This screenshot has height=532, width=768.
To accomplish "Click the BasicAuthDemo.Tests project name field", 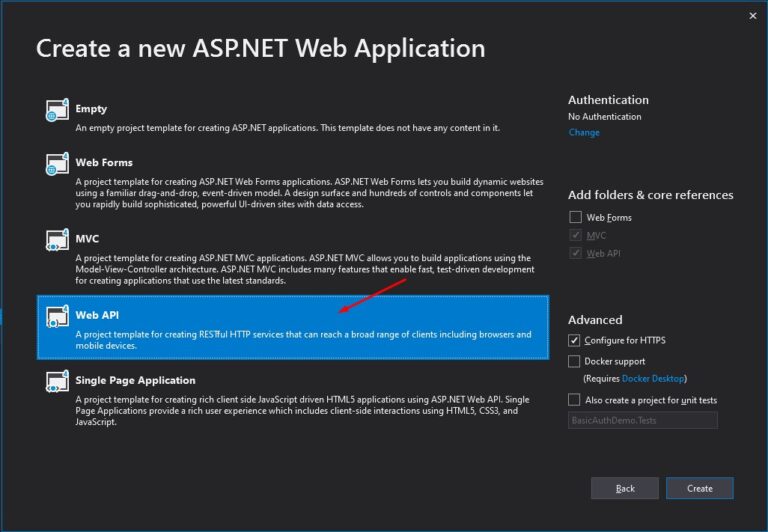I will [x=643, y=420].
